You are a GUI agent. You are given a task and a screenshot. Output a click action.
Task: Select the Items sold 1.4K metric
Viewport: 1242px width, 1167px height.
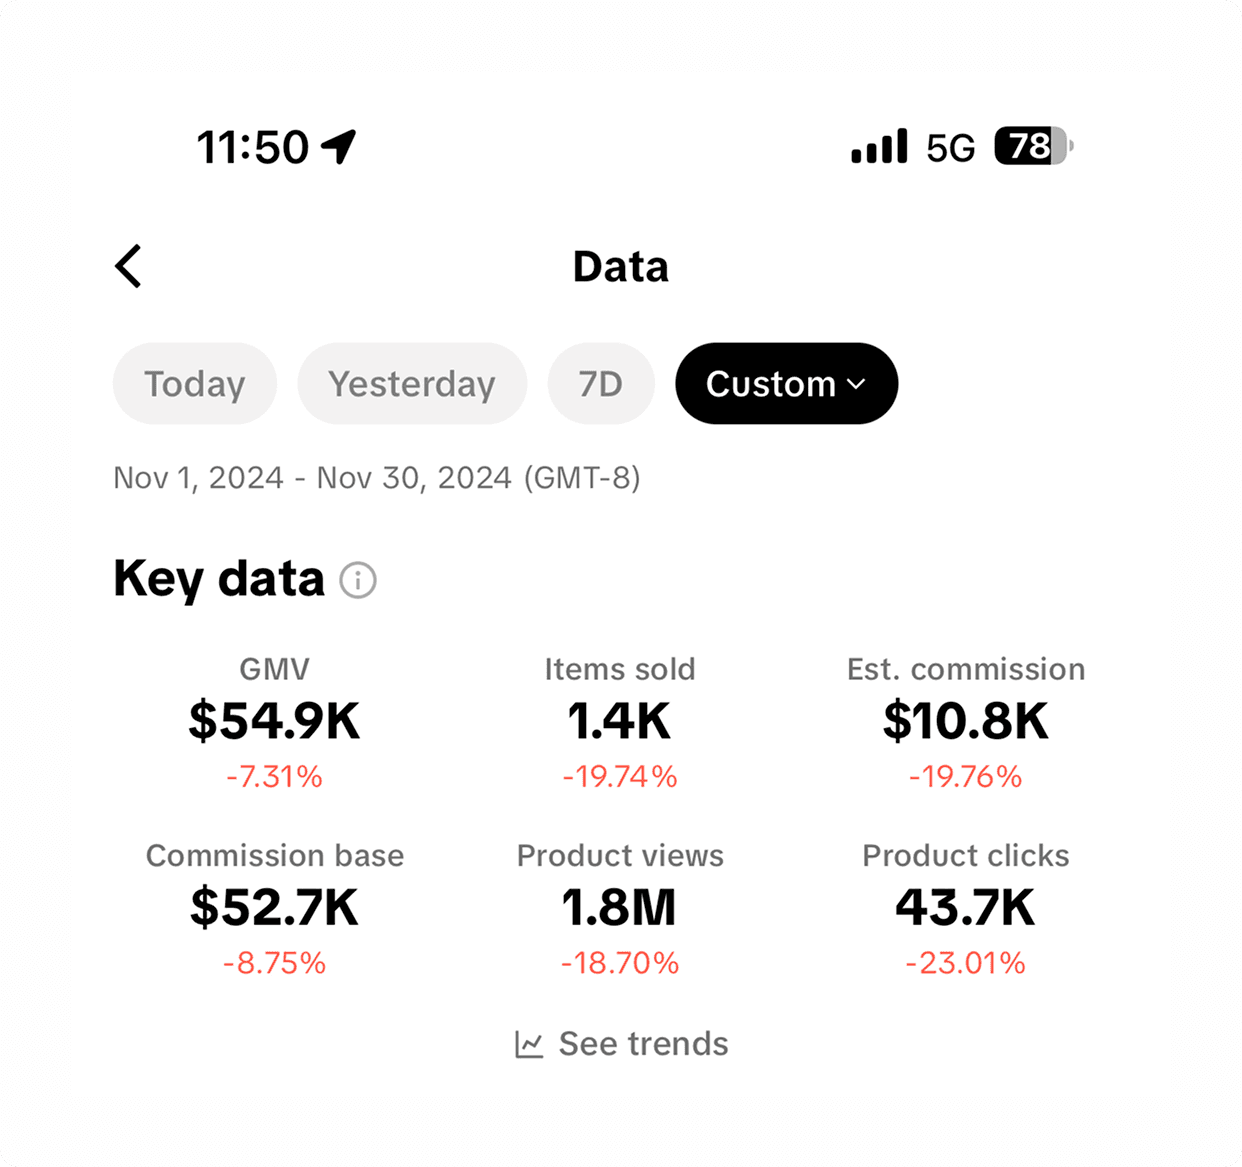click(x=620, y=723)
